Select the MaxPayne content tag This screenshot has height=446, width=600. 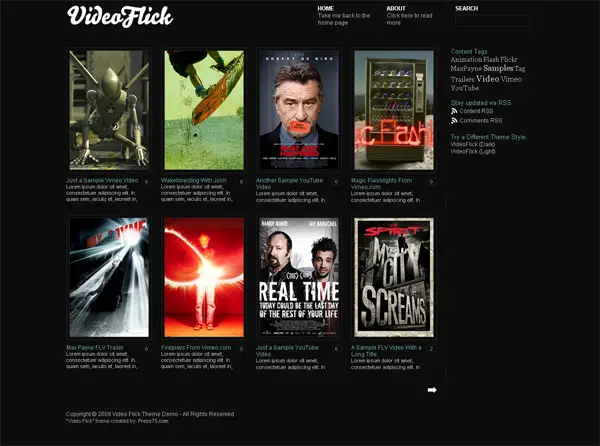[466, 69]
